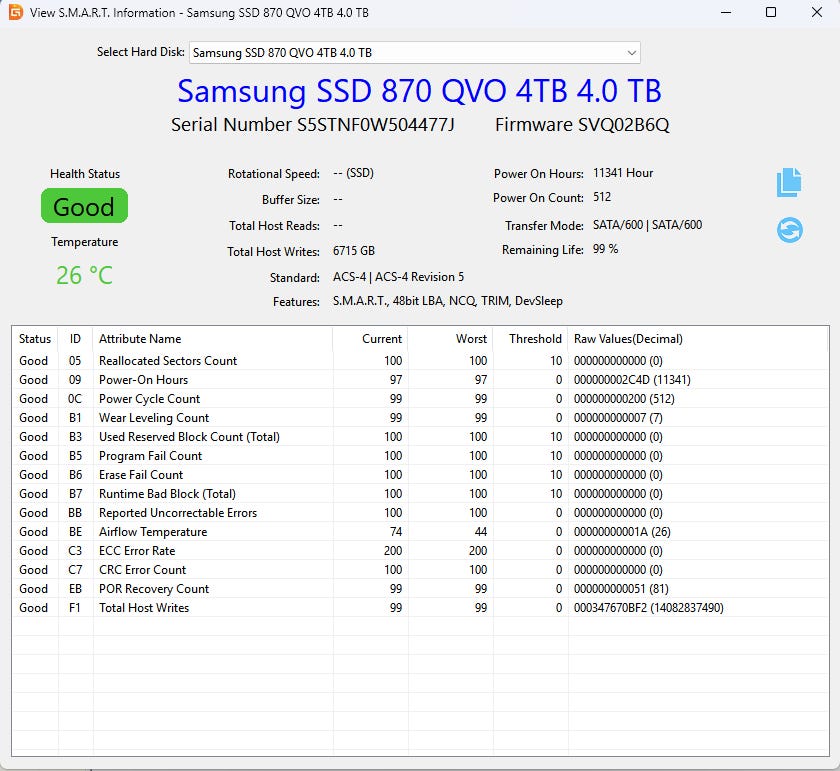Click the features list with DevSleep

[x=447, y=301]
